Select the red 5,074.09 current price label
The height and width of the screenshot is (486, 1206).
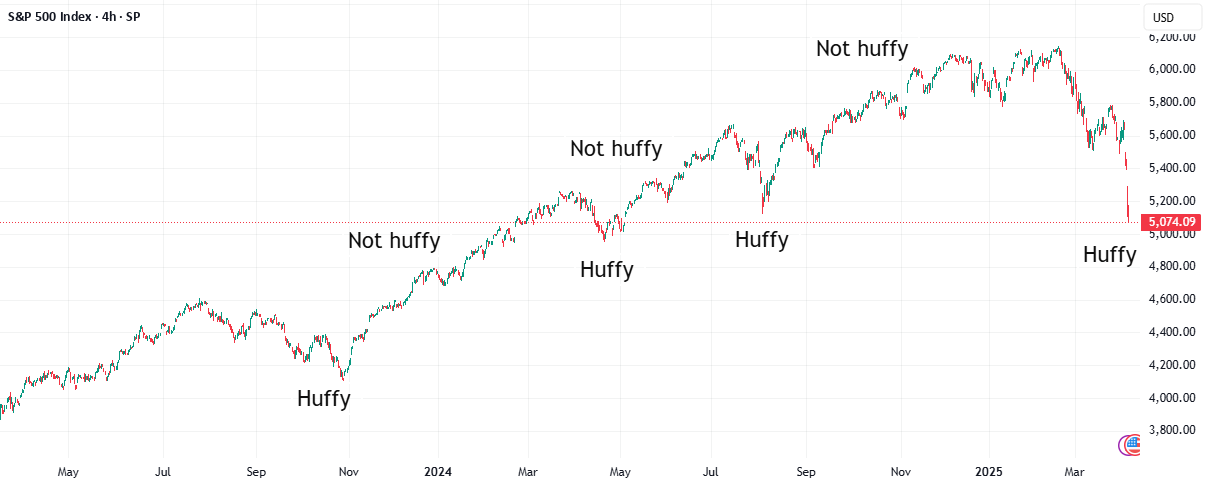[1172, 222]
